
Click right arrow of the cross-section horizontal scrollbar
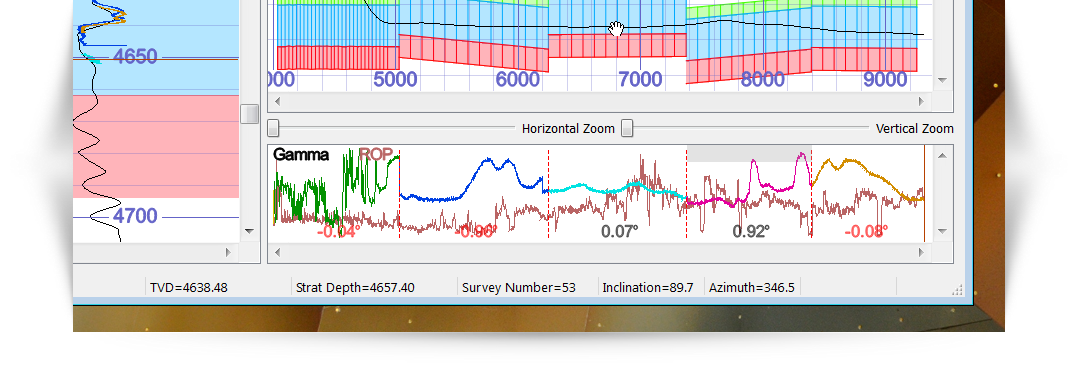click(x=922, y=101)
